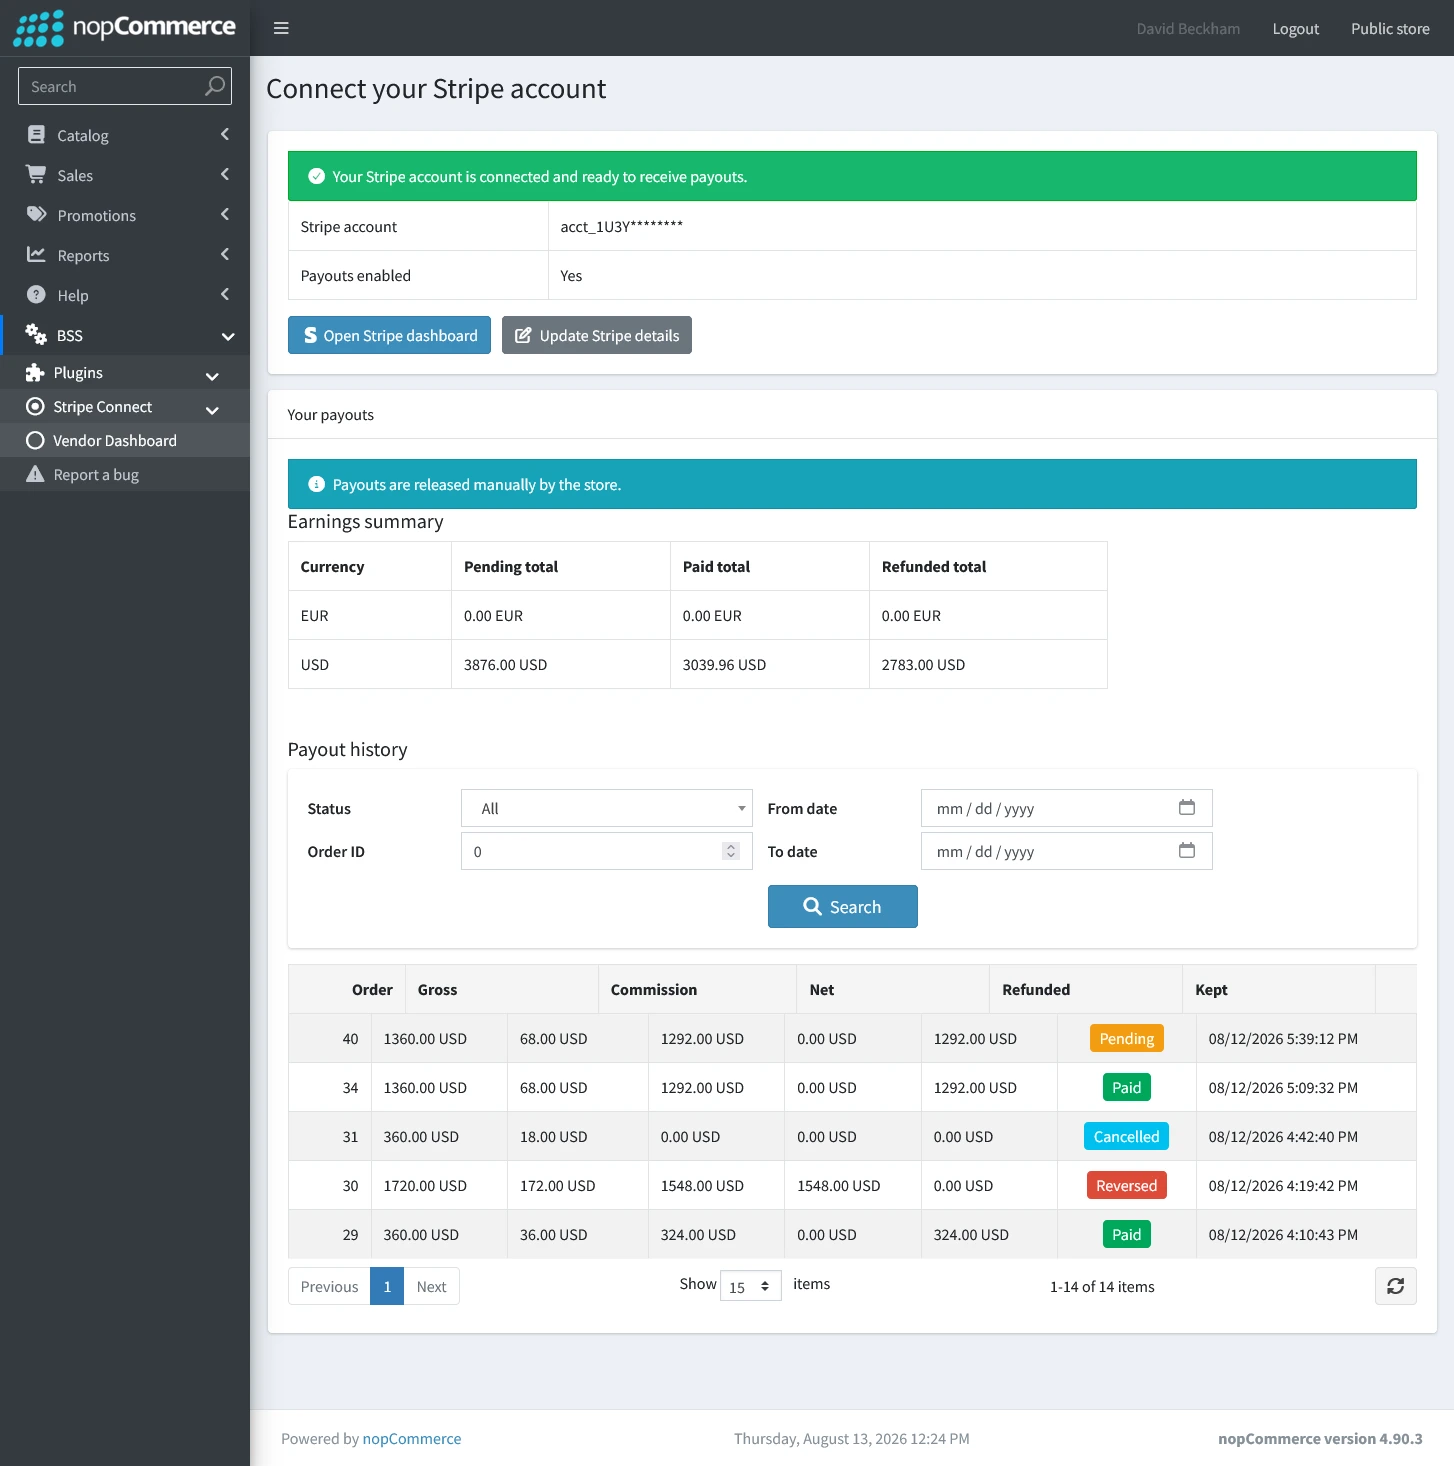Collapse the Stripe Connect submenu chevron
The image size is (1454, 1466).
click(x=212, y=410)
